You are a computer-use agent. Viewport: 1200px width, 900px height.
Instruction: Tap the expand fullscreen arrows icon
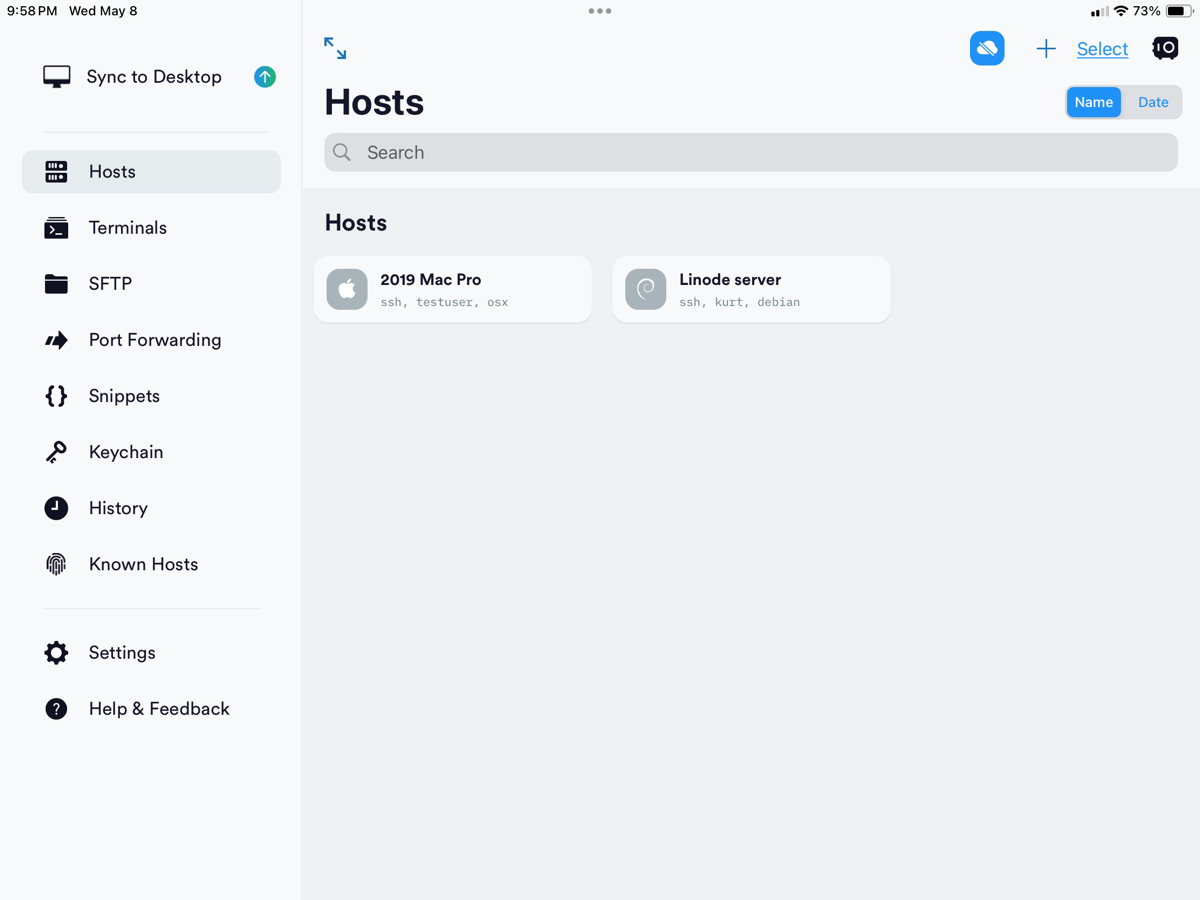point(335,48)
